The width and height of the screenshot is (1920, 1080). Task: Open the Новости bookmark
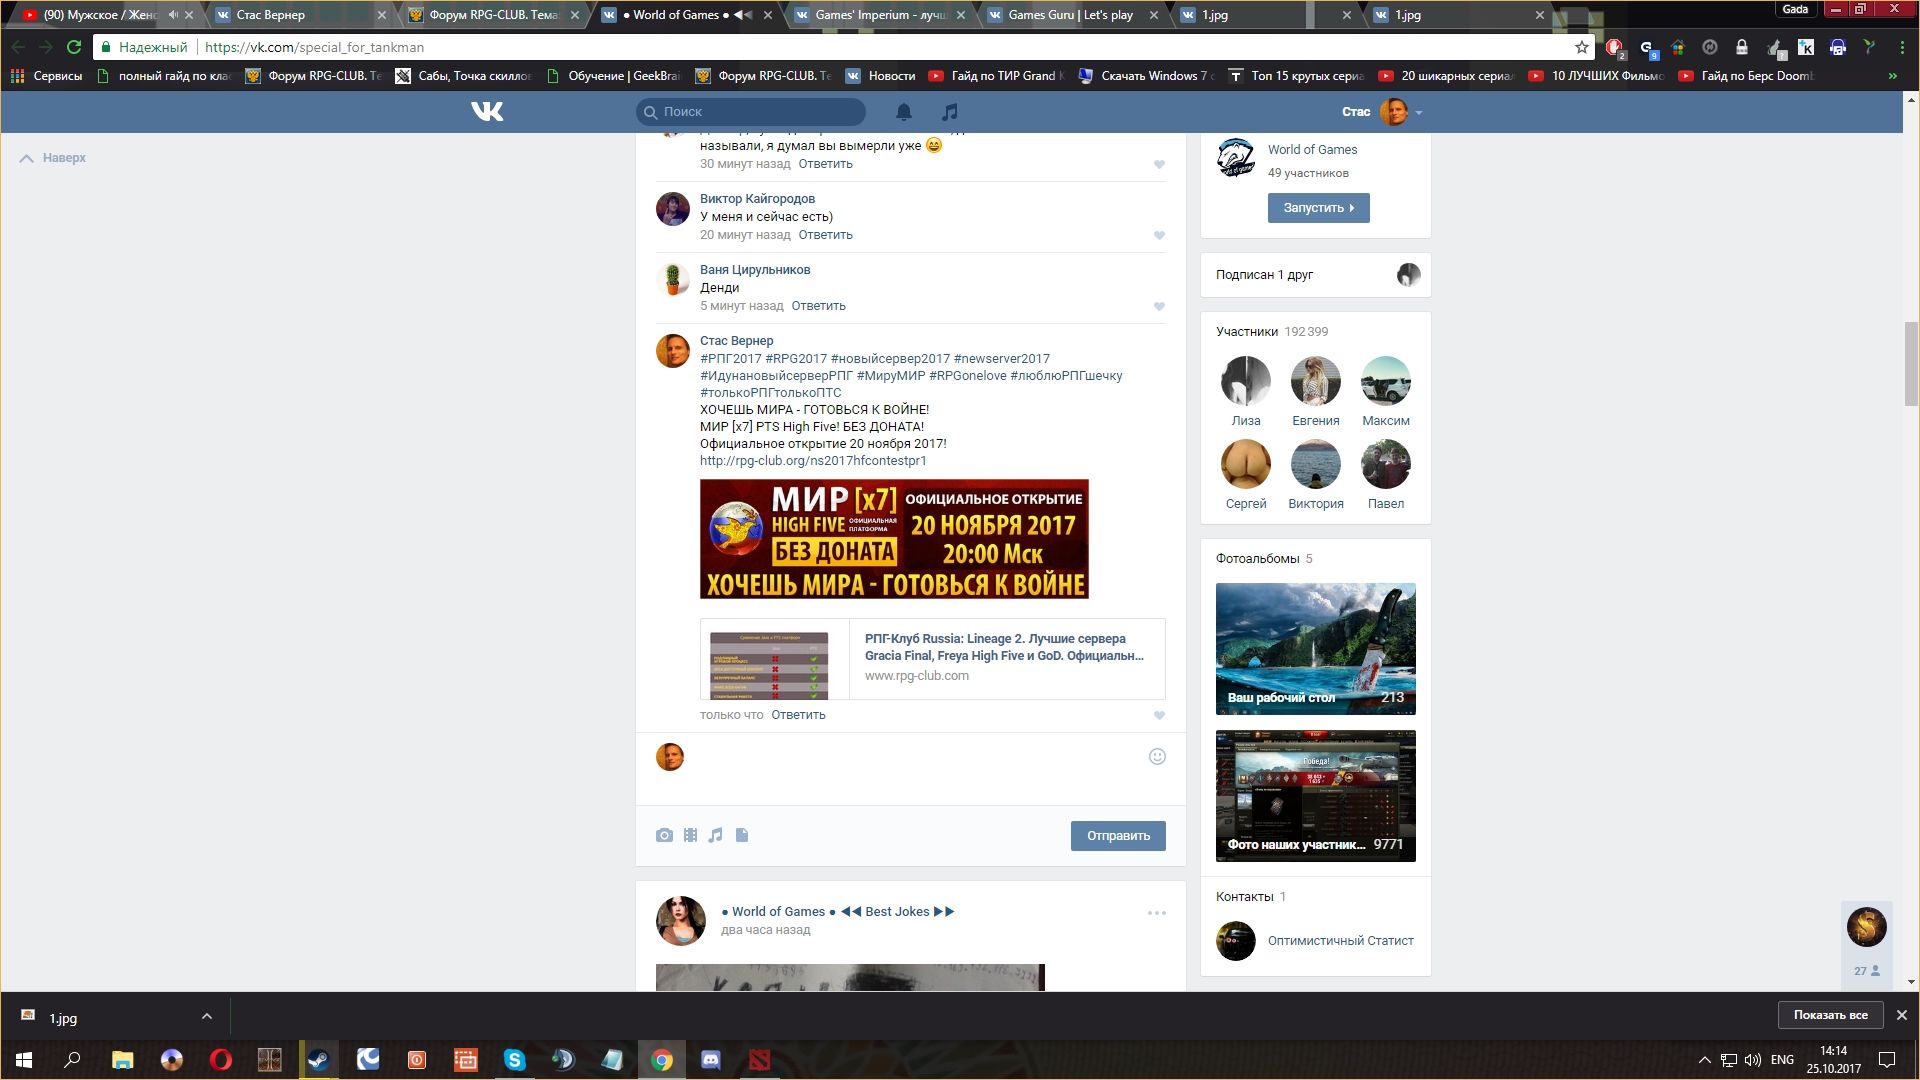pos(881,76)
